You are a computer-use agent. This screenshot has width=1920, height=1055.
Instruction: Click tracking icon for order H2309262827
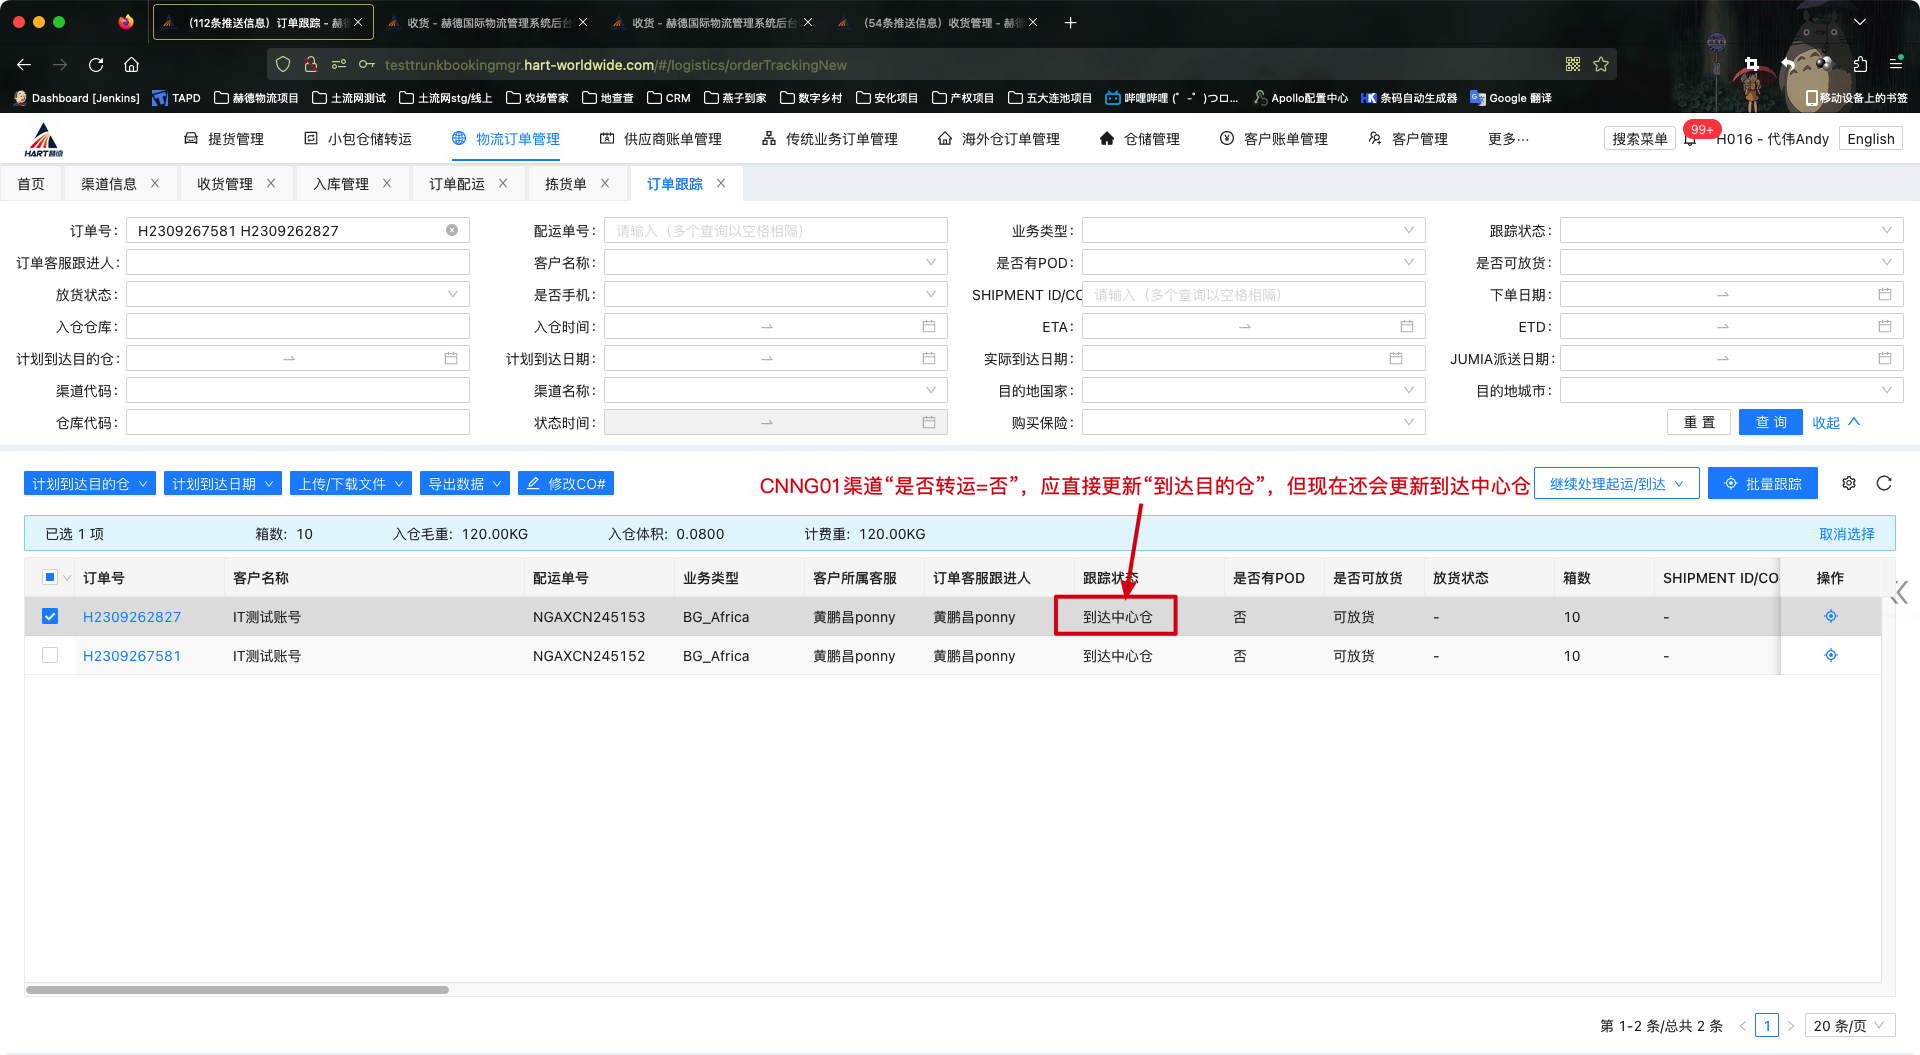pyautogui.click(x=1830, y=616)
